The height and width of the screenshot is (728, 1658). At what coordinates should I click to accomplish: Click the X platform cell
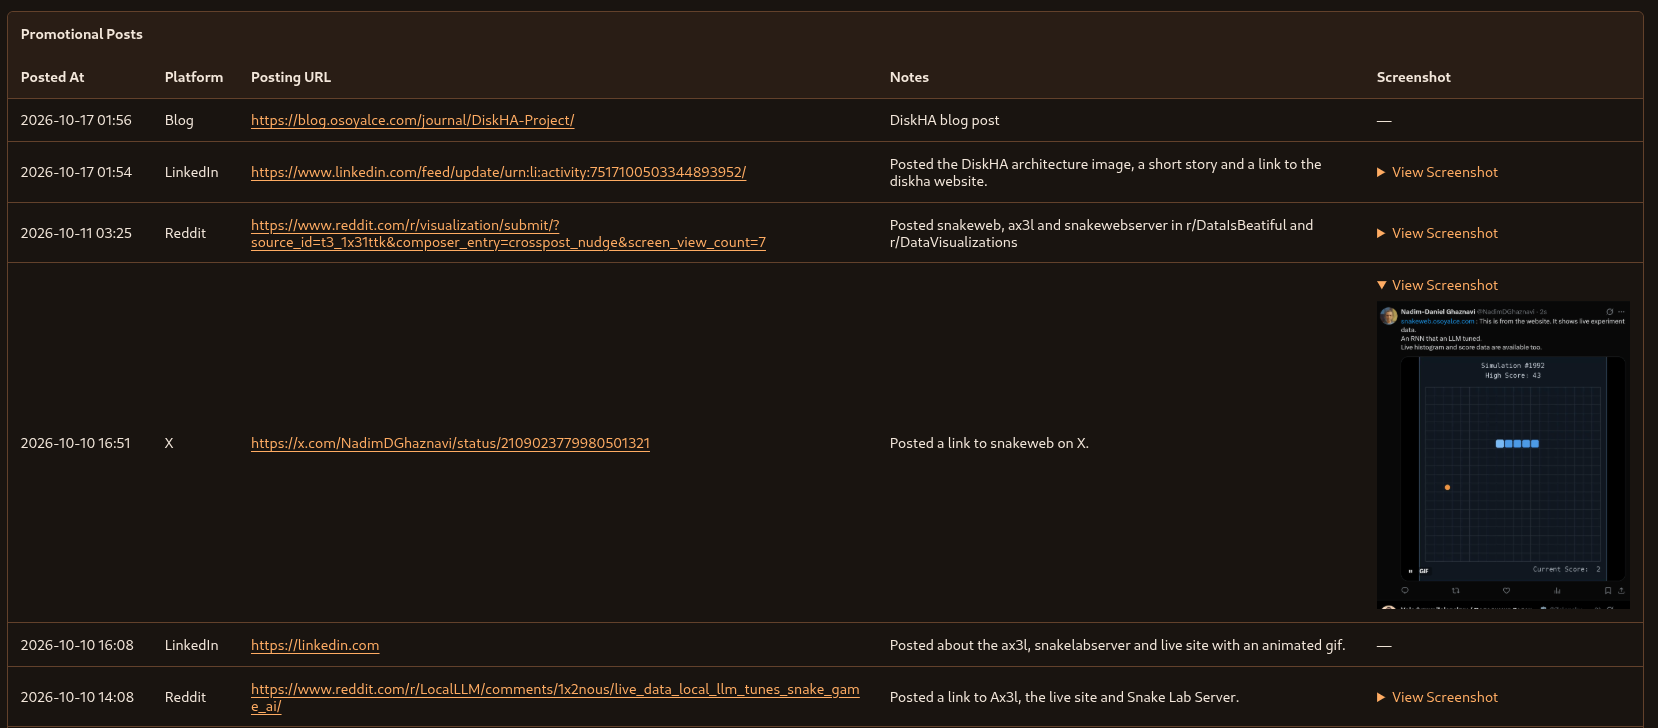(169, 443)
